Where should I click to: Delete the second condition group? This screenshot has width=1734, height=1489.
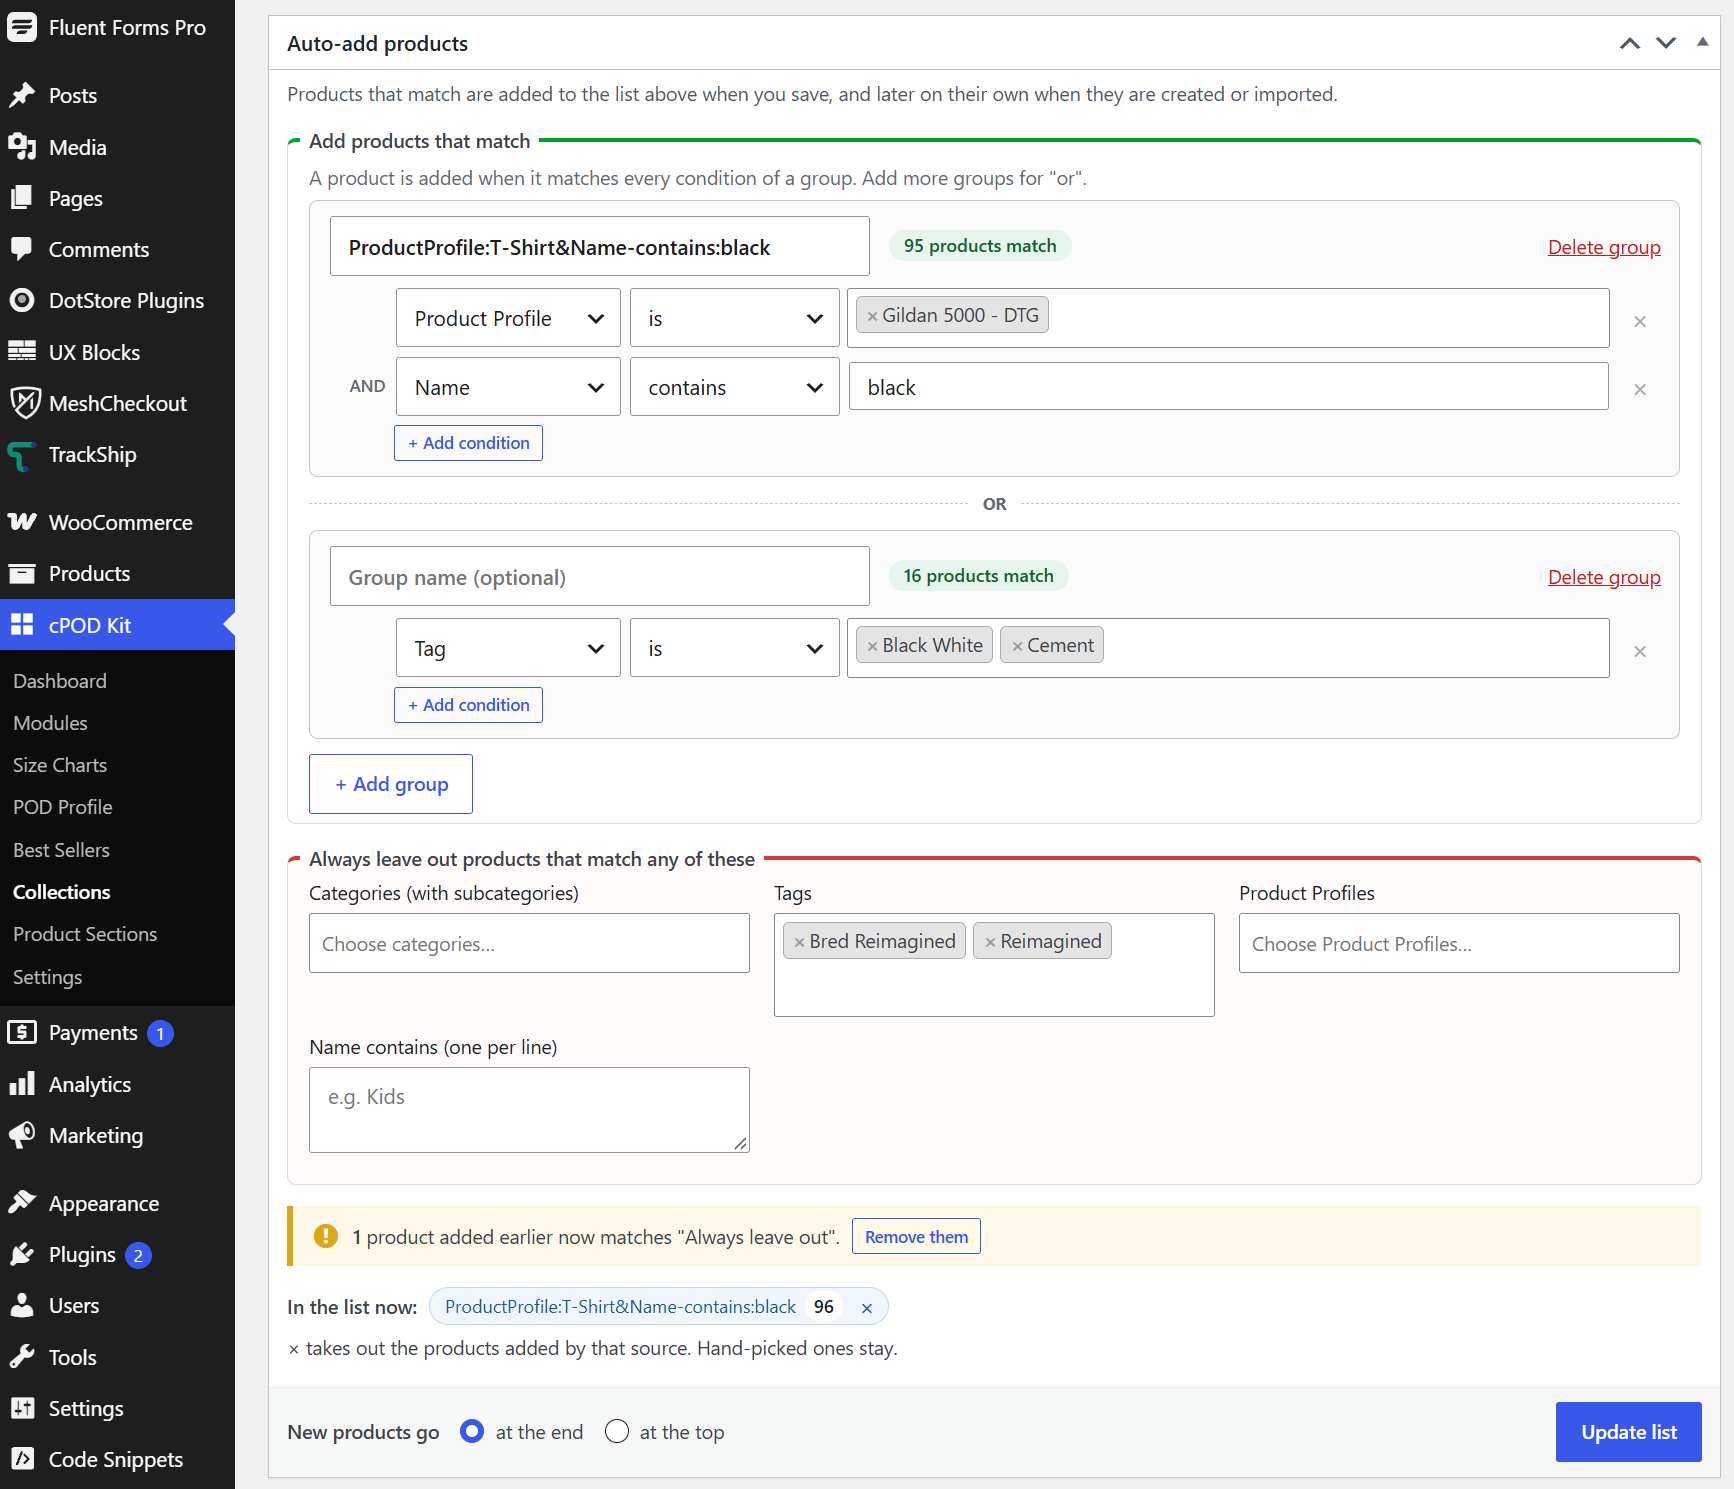1604,577
